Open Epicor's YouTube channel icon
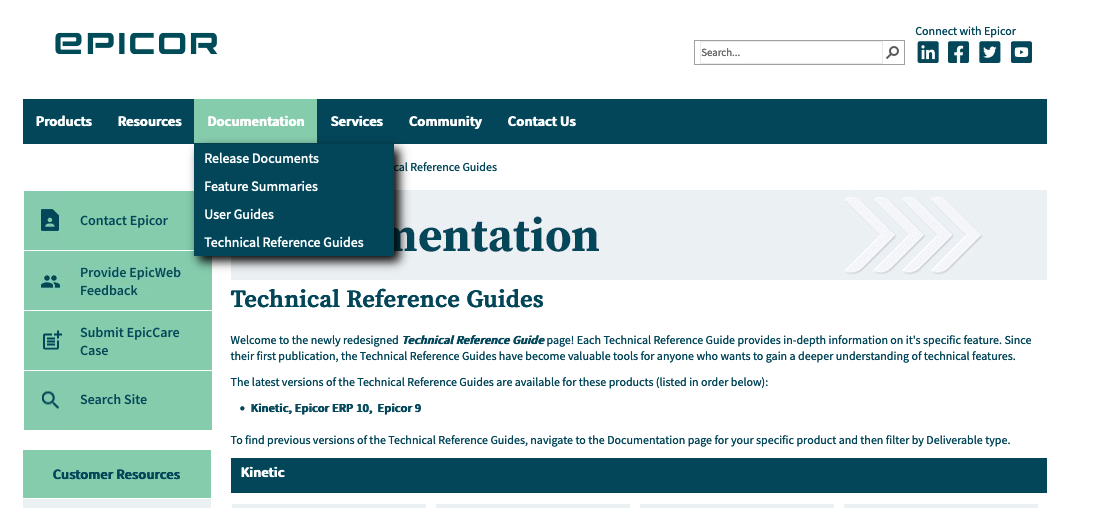Screen dimensions: 1096x508 (1021, 52)
